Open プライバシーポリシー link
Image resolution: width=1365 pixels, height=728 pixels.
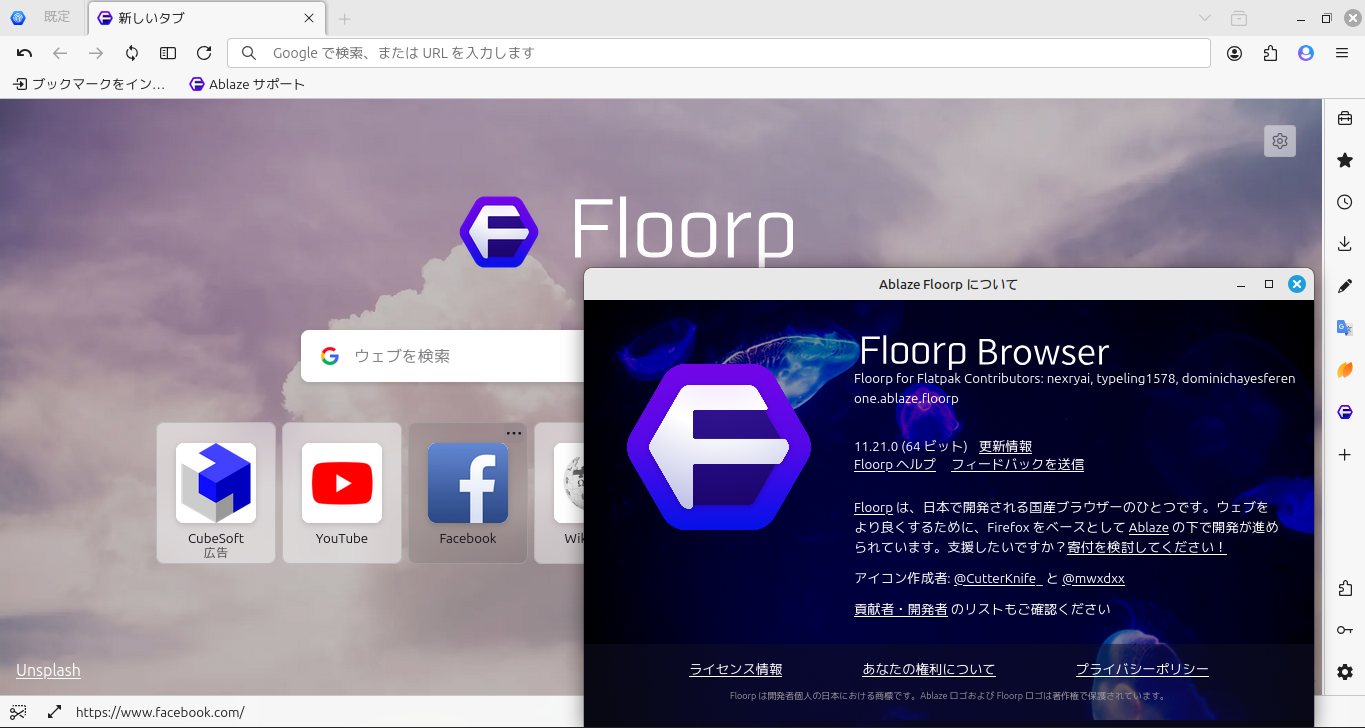coord(1142,670)
